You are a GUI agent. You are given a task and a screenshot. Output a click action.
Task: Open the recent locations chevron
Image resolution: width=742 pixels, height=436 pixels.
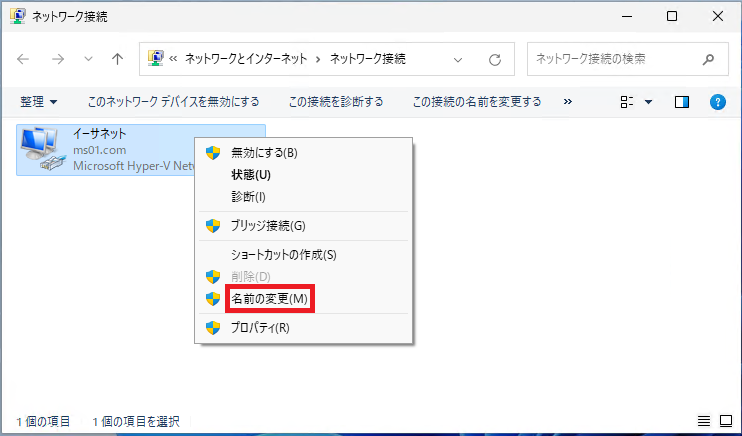88,60
